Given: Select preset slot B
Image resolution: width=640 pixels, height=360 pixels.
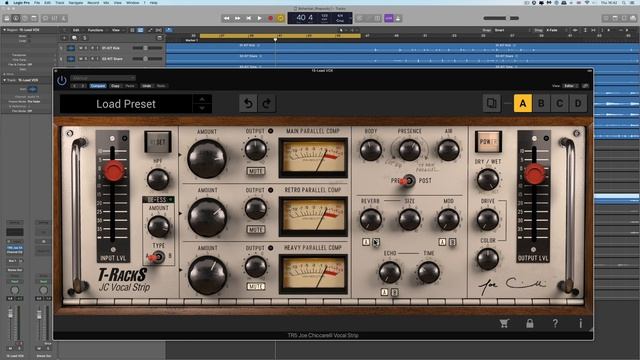Looking at the screenshot, I should pyautogui.click(x=541, y=104).
